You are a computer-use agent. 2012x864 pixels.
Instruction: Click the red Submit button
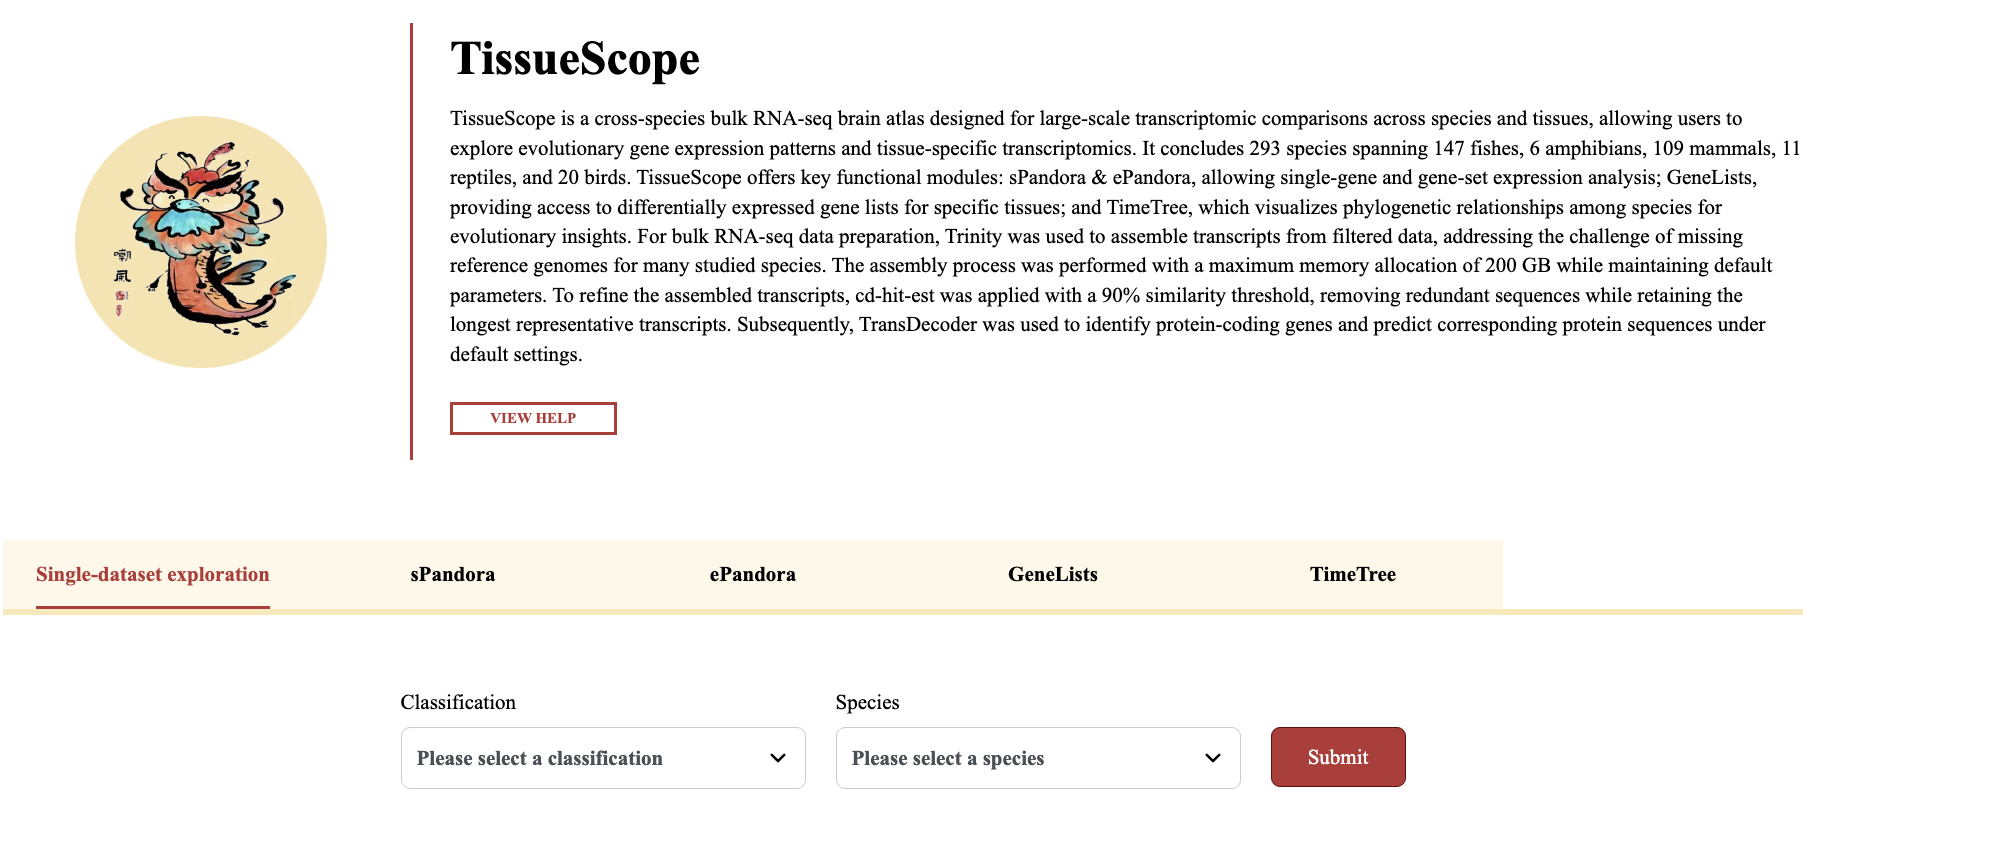tap(1338, 757)
